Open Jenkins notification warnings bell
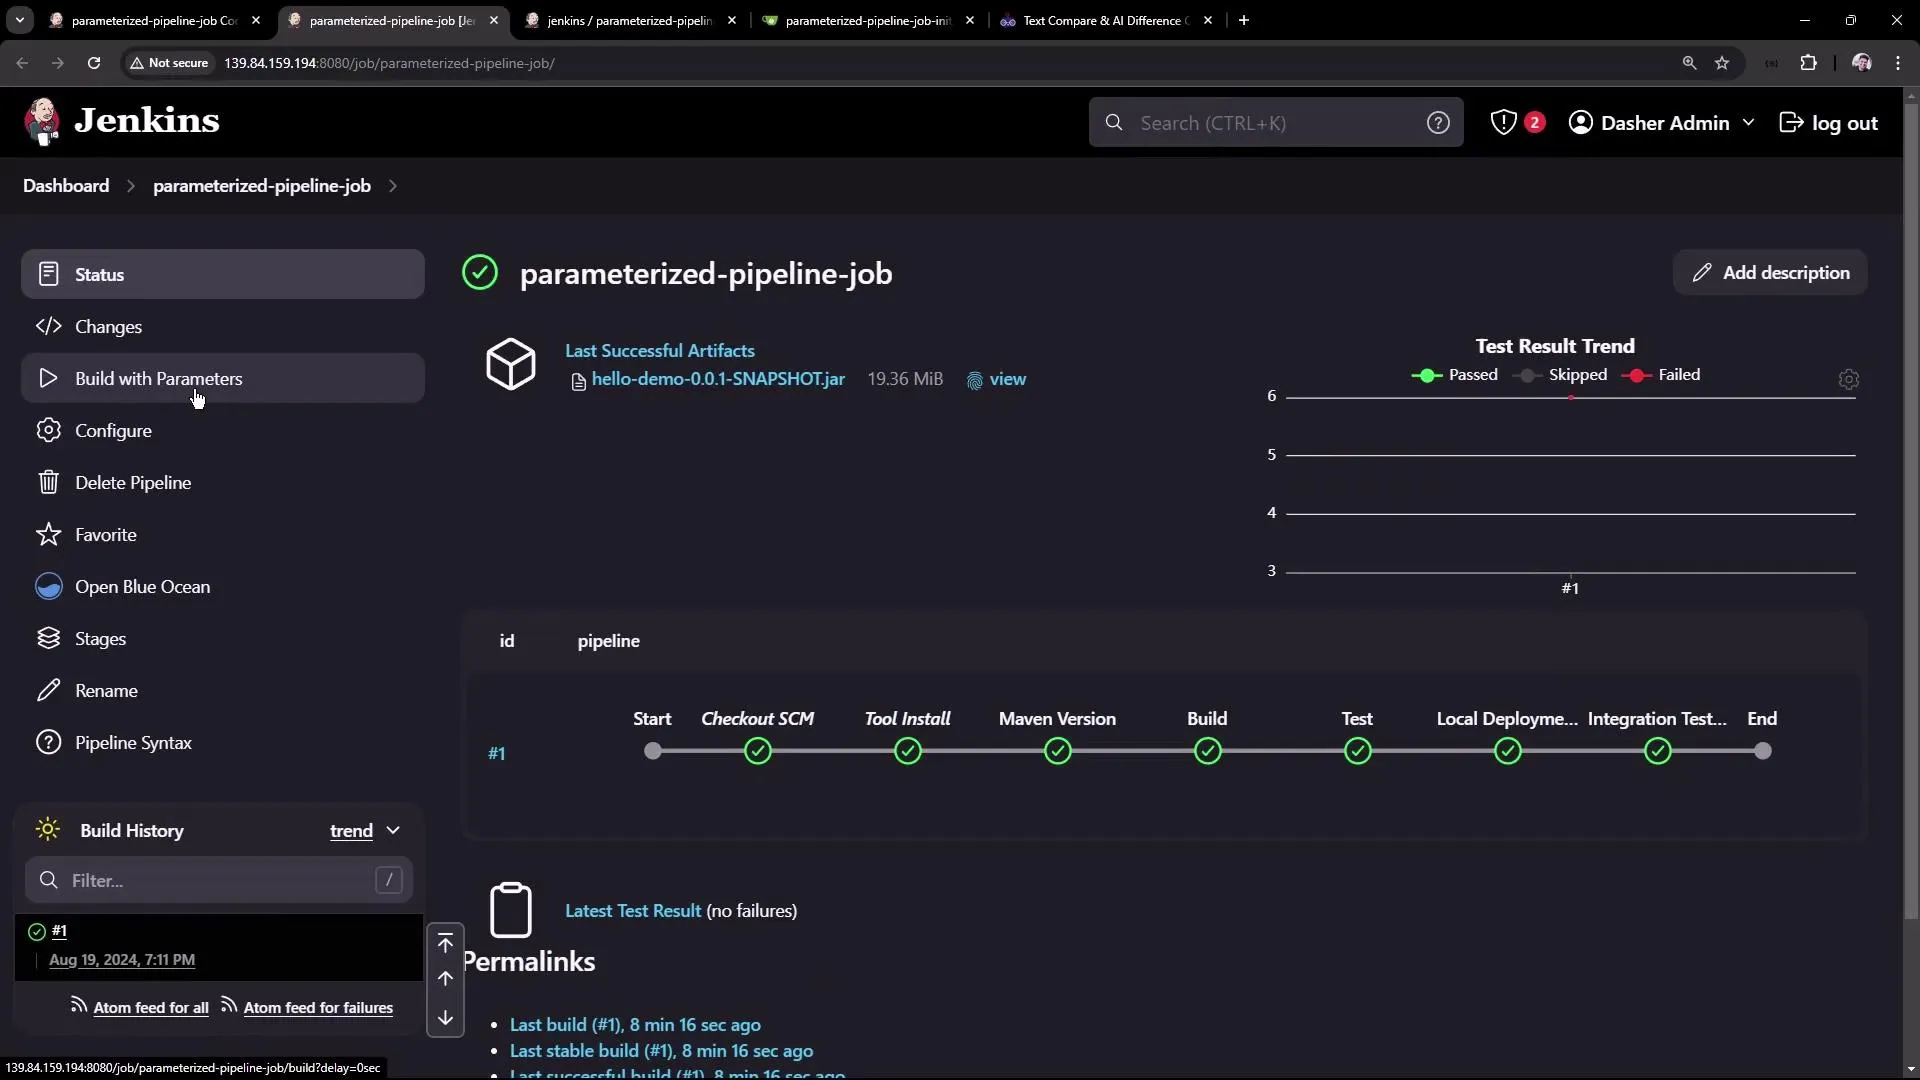Screen dimensions: 1920x1080 (x=1516, y=122)
